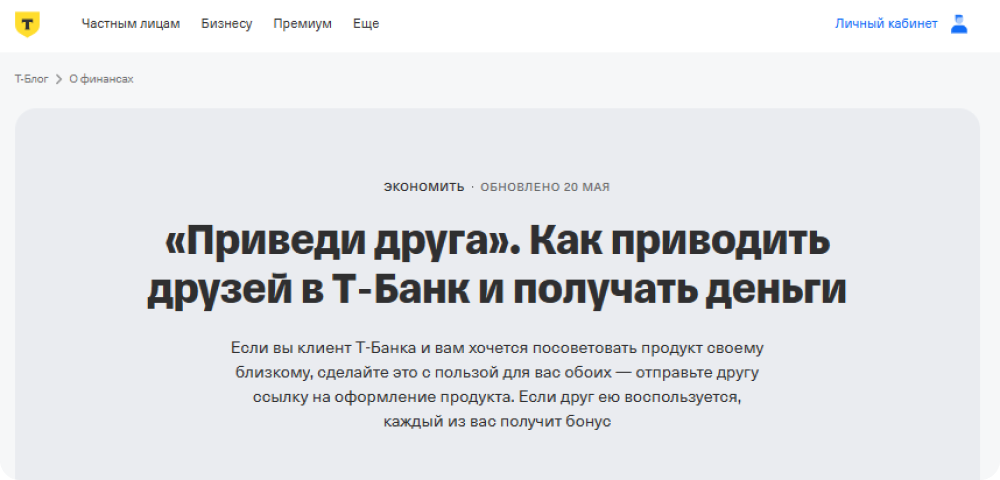Image resolution: width=1000 pixels, height=480 pixels.
Task: Select Бизнесу in the top navigation
Action: pos(226,24)
